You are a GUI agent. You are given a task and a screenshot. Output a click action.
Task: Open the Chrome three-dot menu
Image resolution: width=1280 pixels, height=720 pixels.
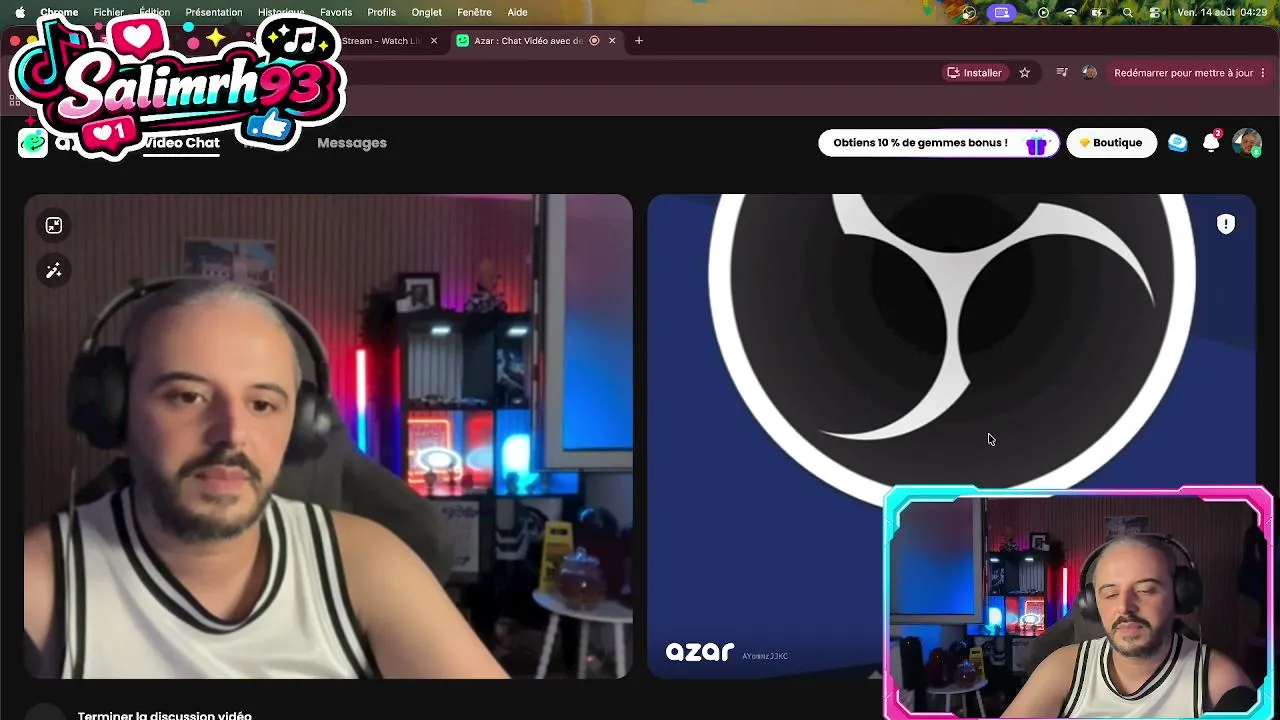point(1263,73)
